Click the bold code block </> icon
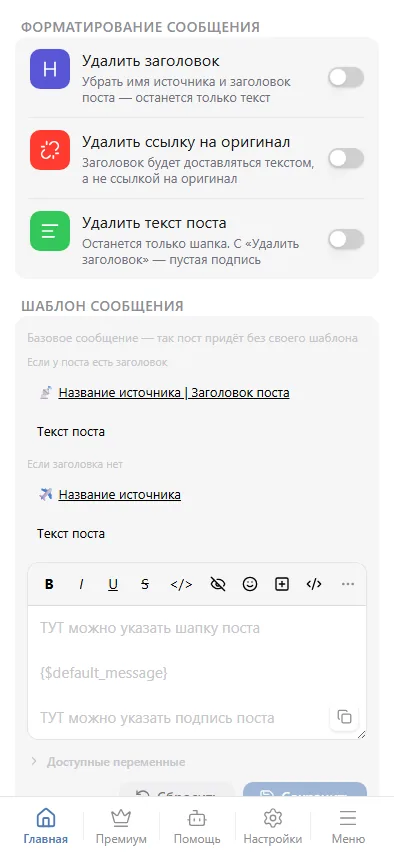This screenshot has height=852, width=394. (x=314, y=584)
